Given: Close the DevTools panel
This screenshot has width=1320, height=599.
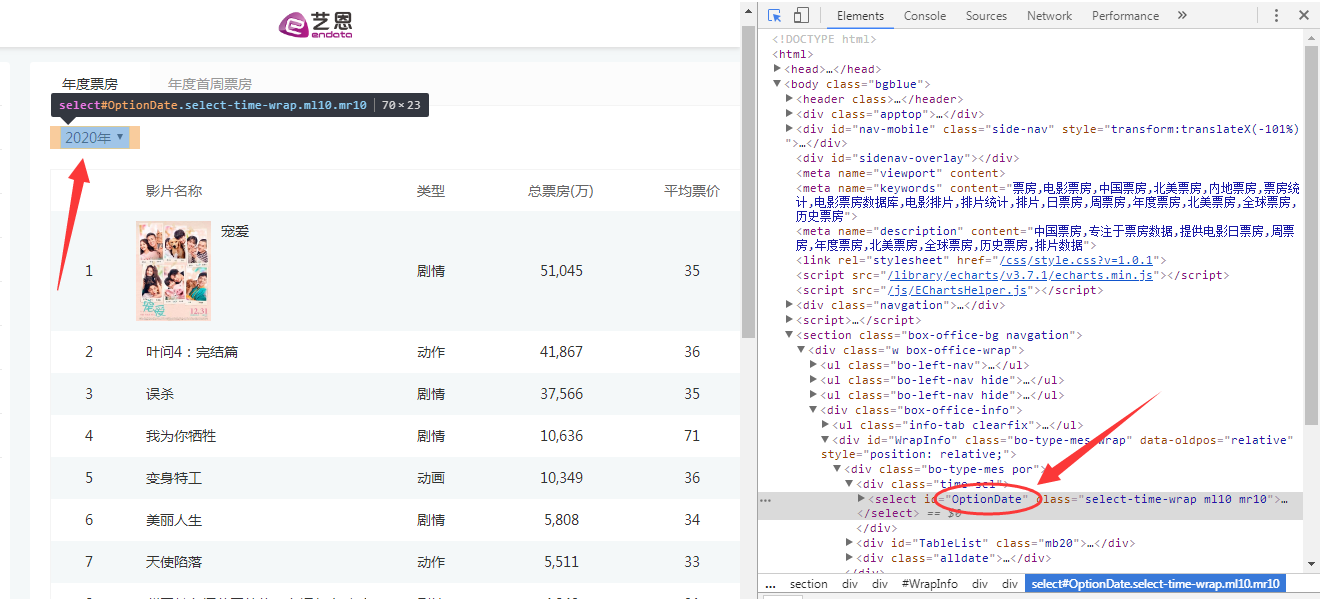Looking at the screenshot, I should pos(1304,15).
